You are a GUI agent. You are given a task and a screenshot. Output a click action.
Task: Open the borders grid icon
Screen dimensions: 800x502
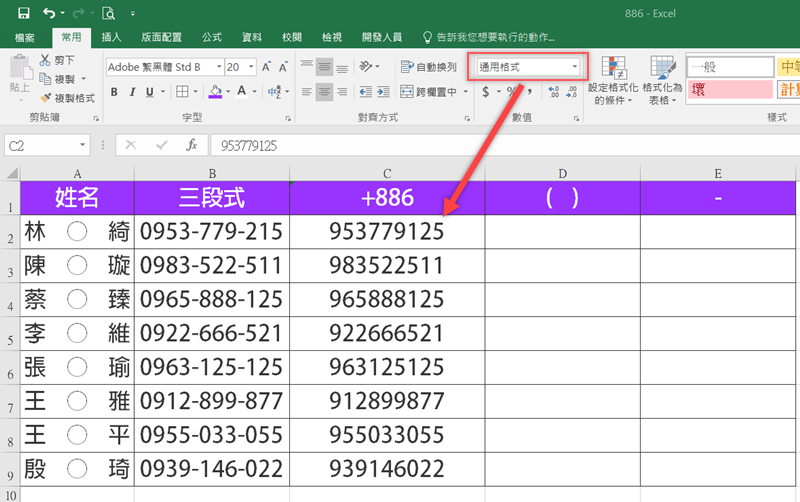click(183, 92)
